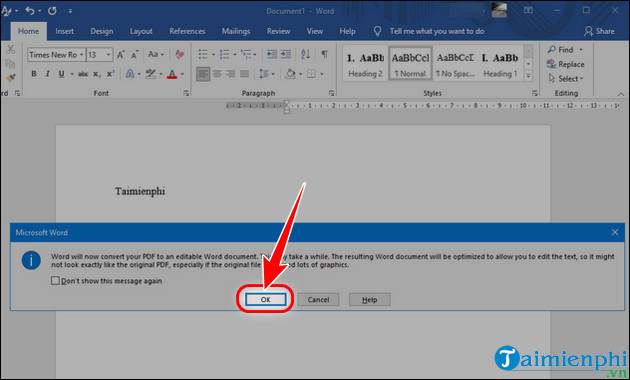Toggle Underline formatting
630x380 pixels.
(61, 74)
